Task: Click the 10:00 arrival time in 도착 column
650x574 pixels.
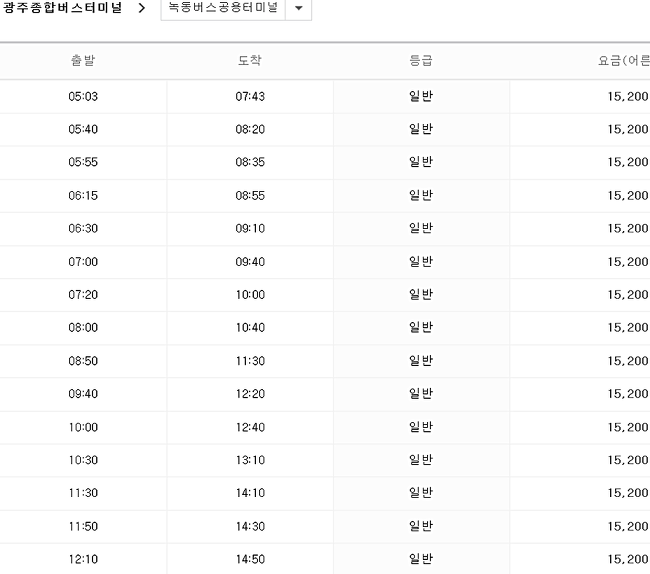Action: [x=250, y=295]
